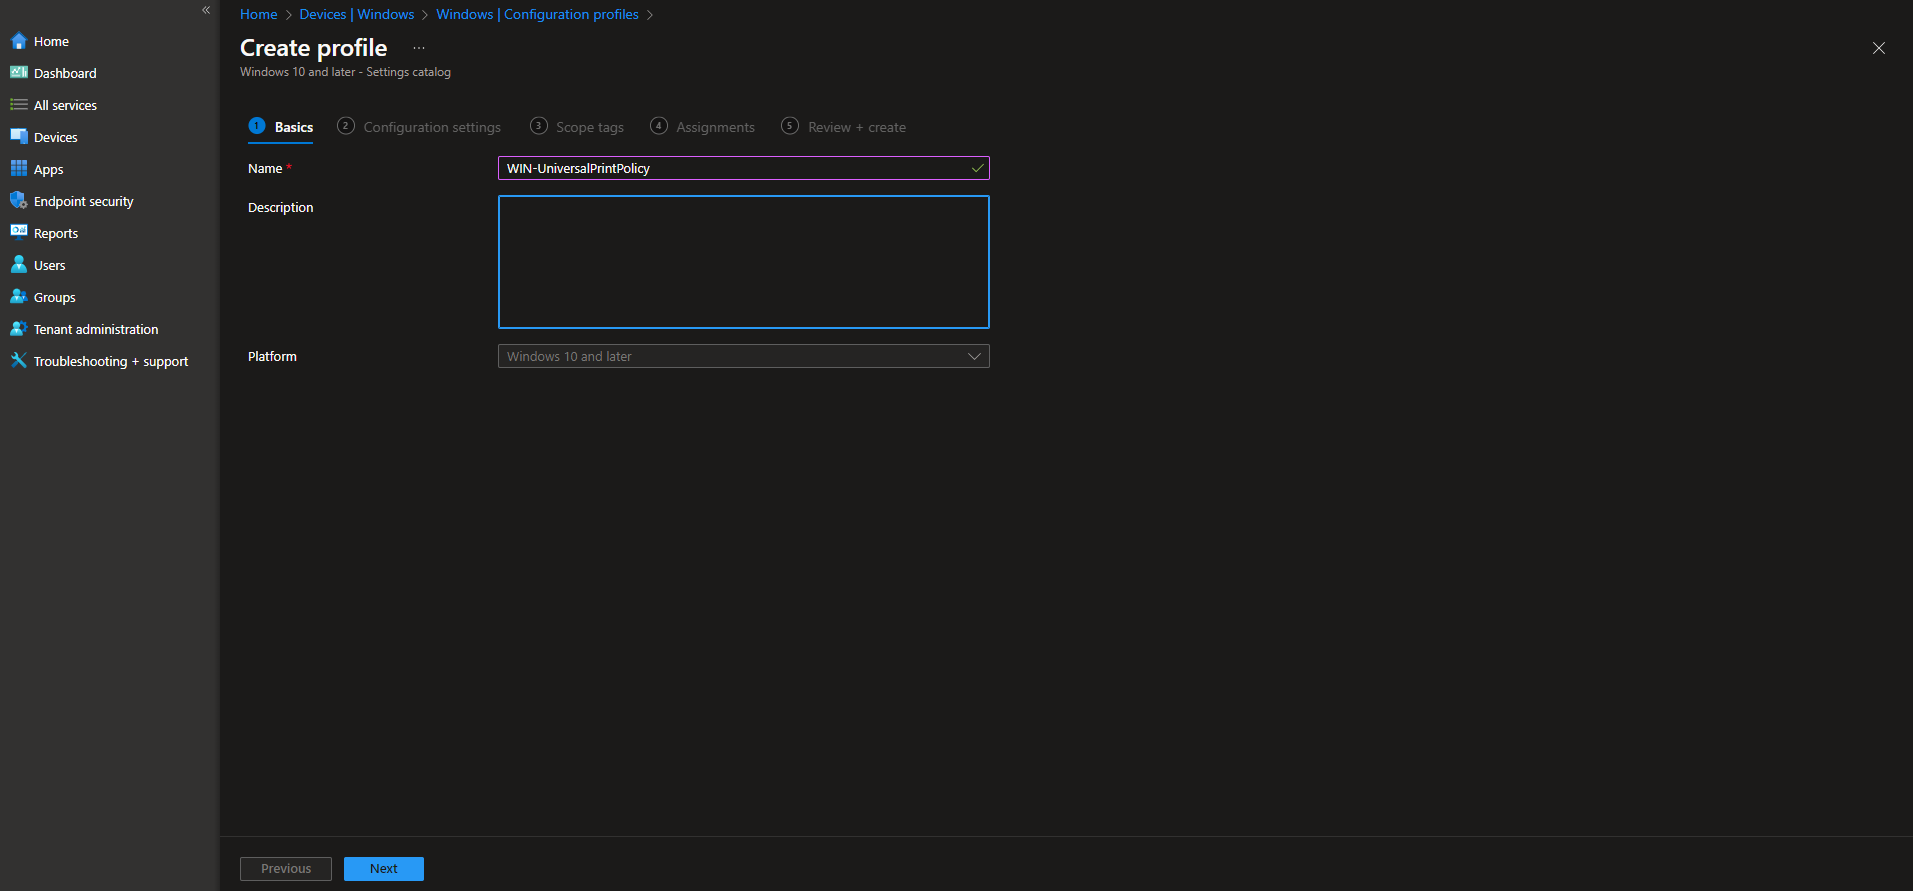
Task: Click the Next button
Action: point(384,869)
